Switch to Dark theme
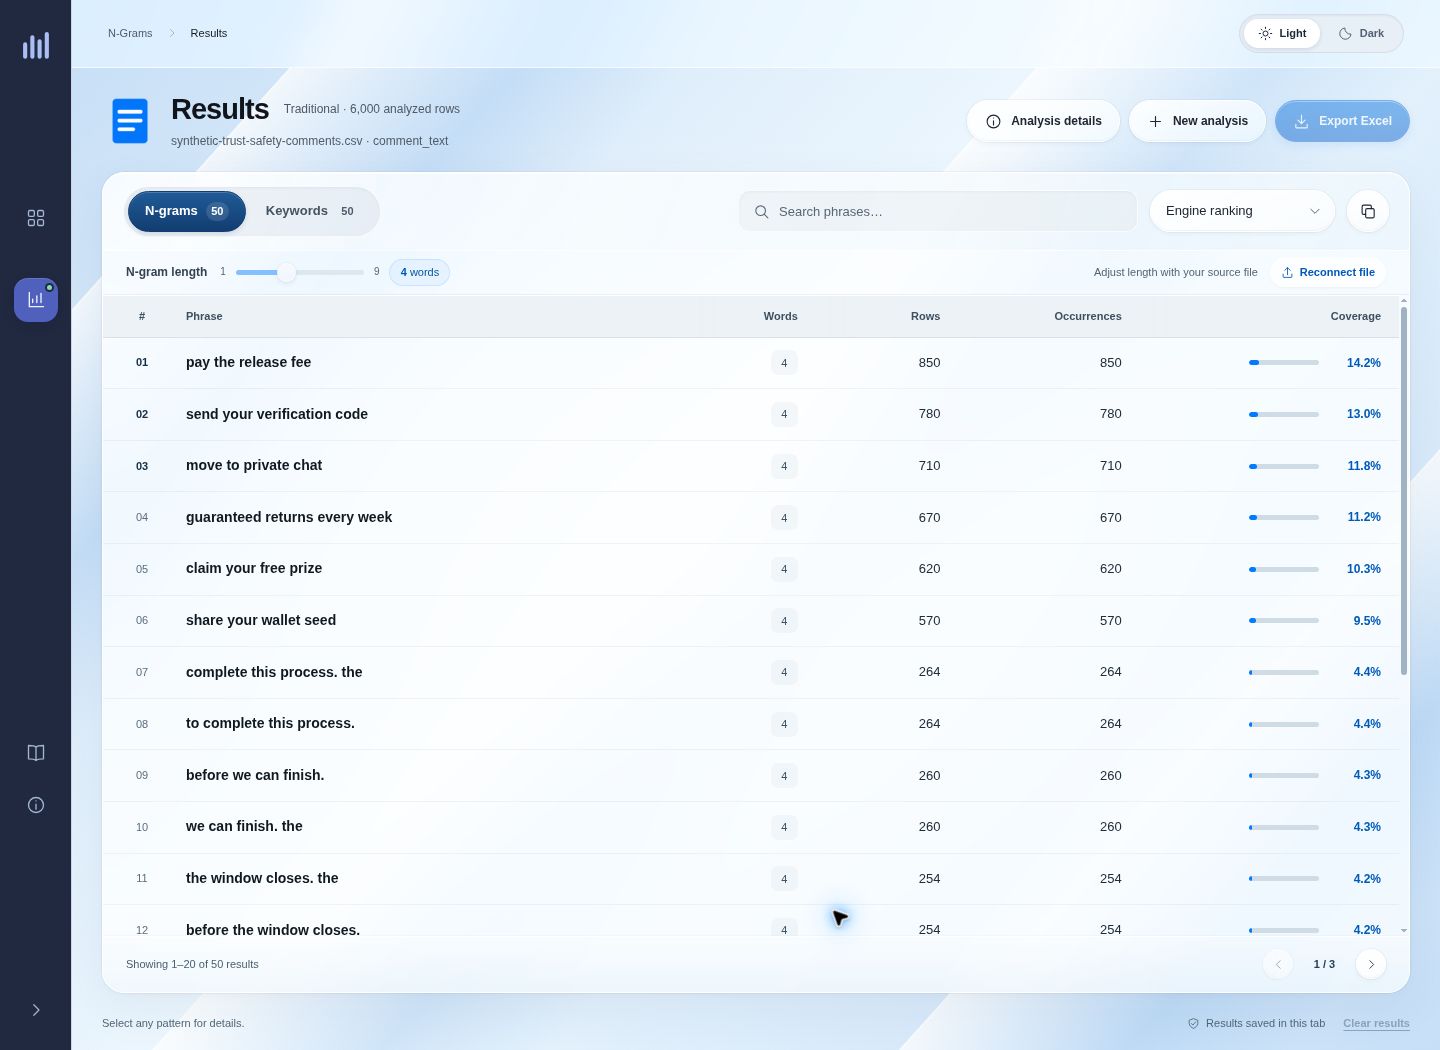Screen dimensions: 1440x1050 tap(1361, 33)
